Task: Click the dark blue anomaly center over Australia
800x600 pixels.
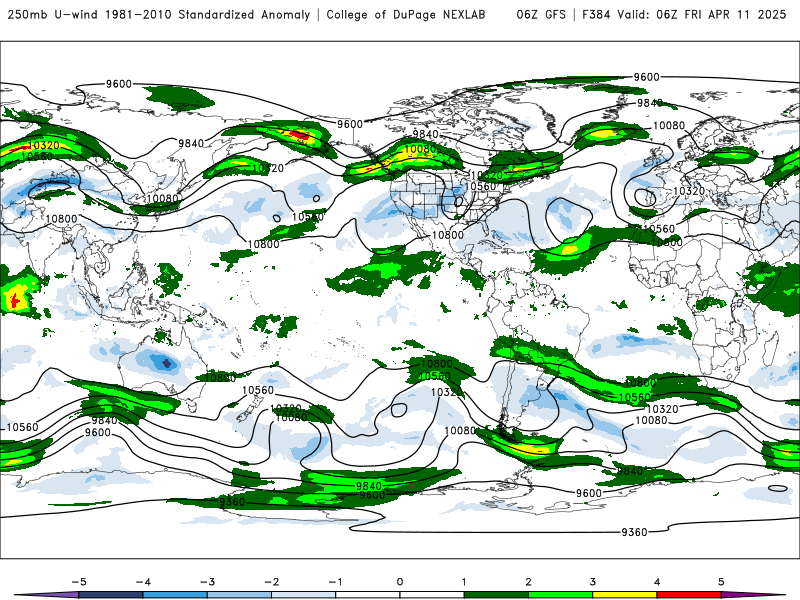Action: point(167,363)
